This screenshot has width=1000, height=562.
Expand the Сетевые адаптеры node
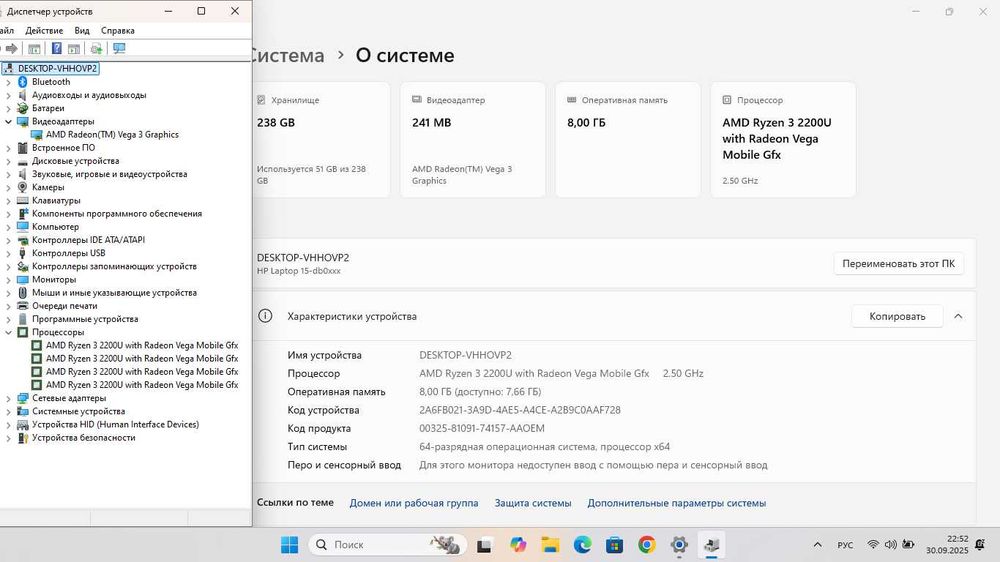point(8,398)
